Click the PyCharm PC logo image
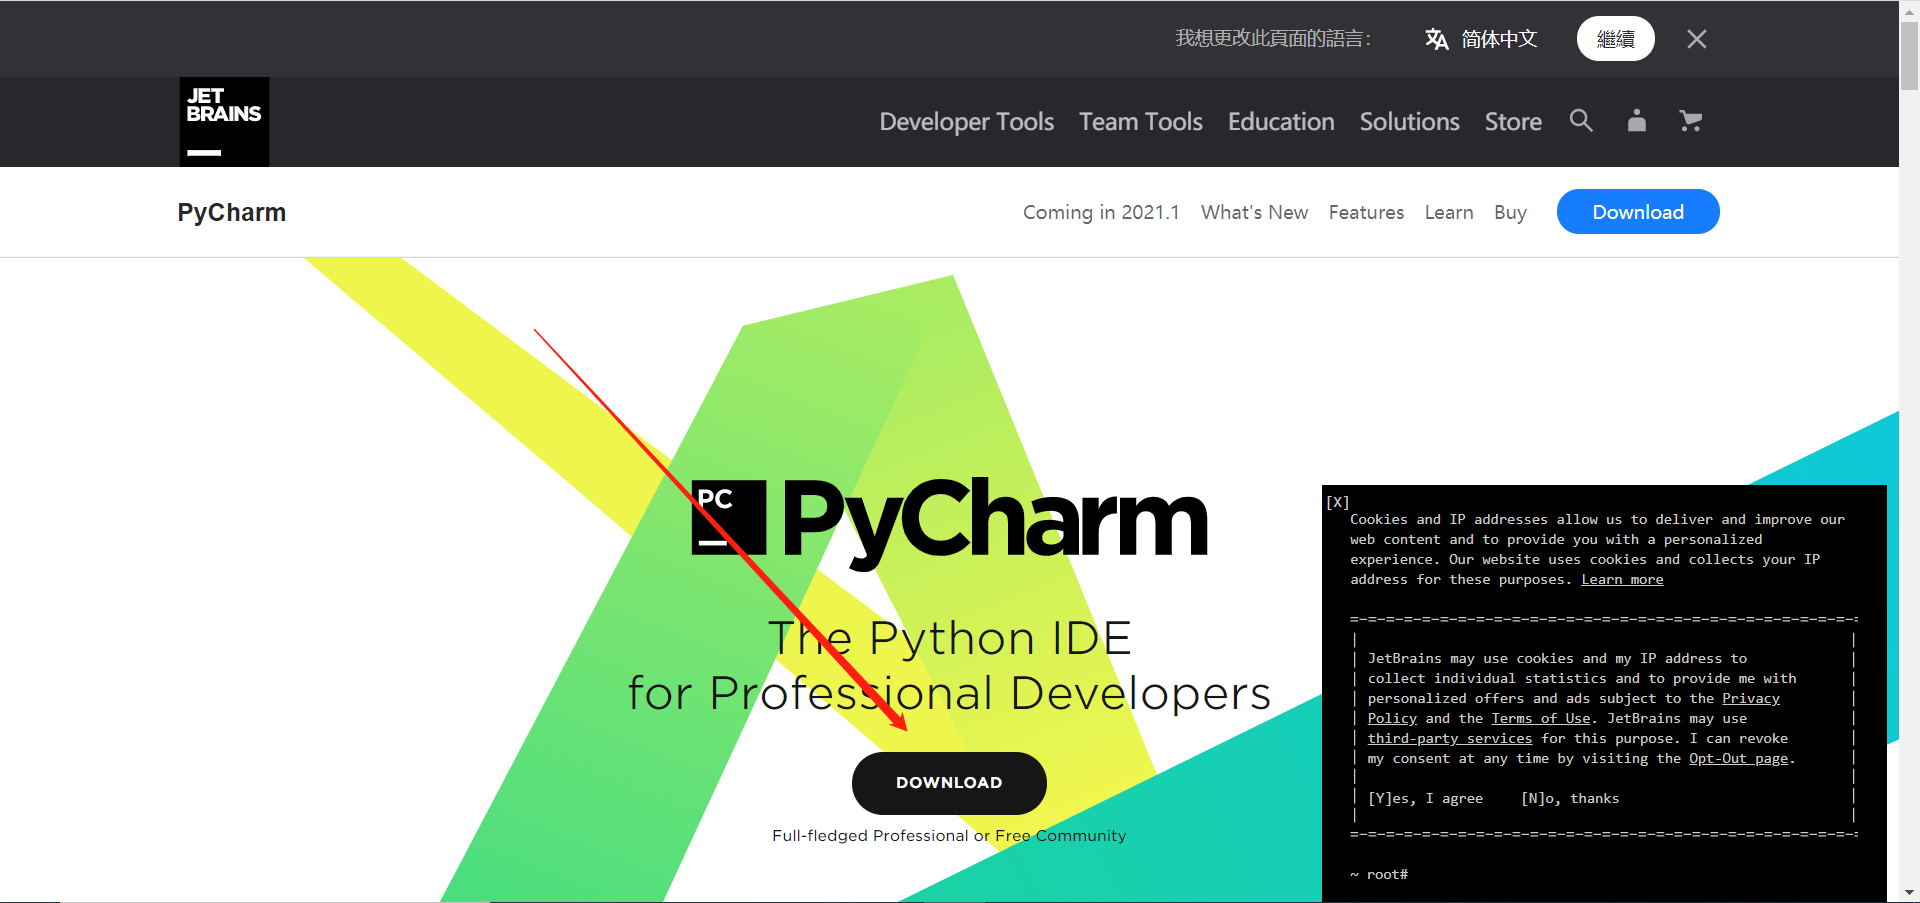This screenshot has width=1920, height=903. (729, 518)
